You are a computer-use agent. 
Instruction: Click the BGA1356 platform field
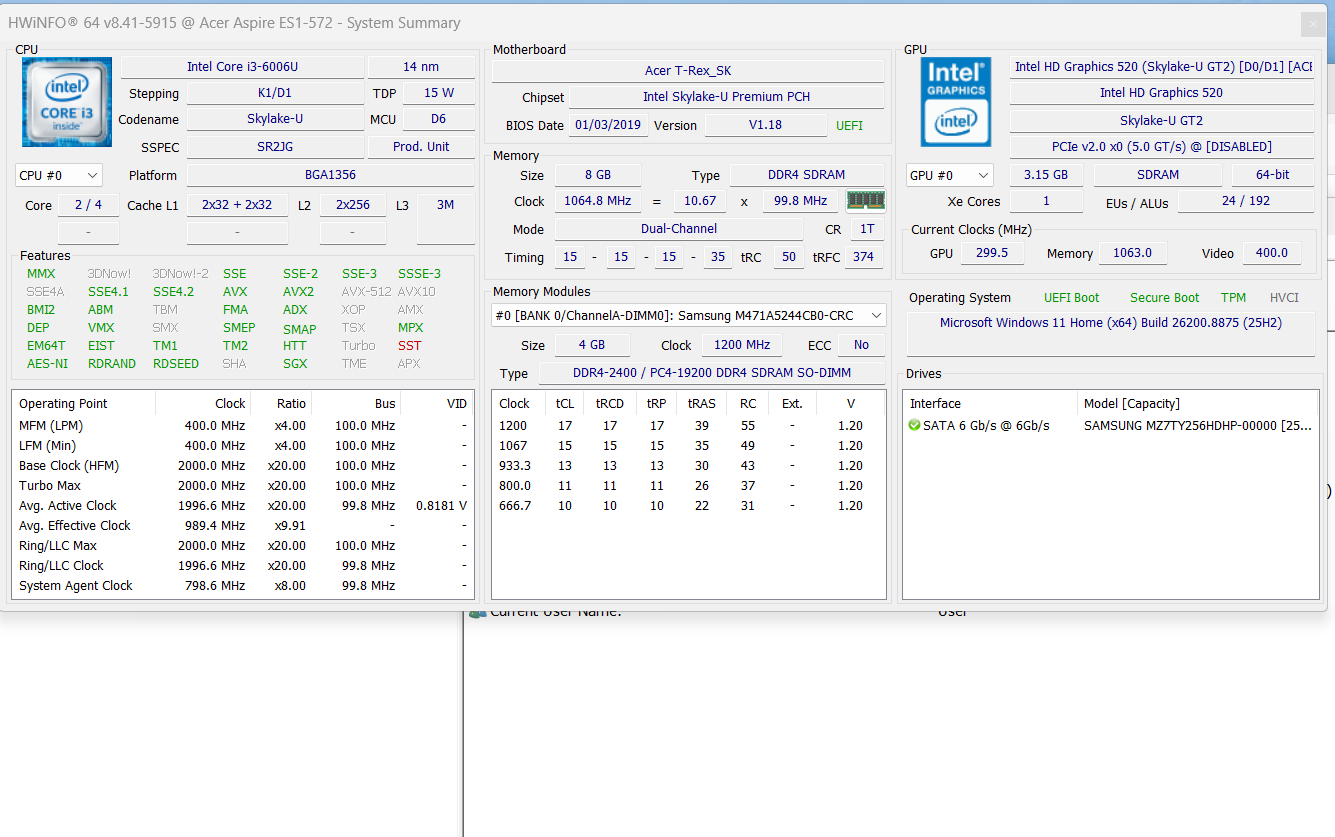[x=330, y=175]
